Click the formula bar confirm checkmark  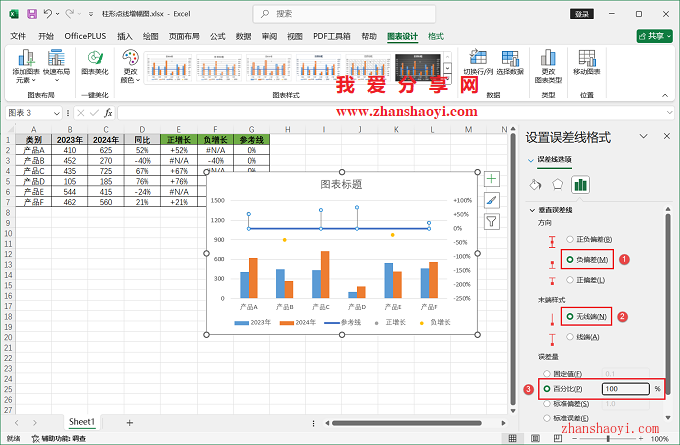(94, 113)
